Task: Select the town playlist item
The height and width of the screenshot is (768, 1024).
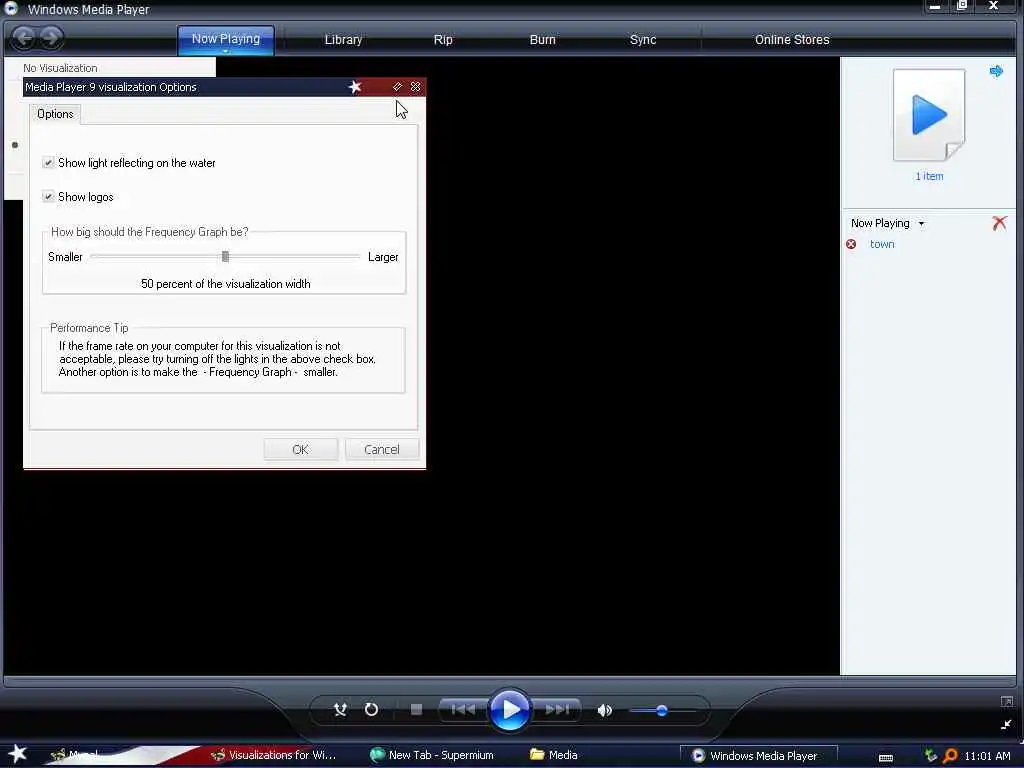Action: click(882, 244)
